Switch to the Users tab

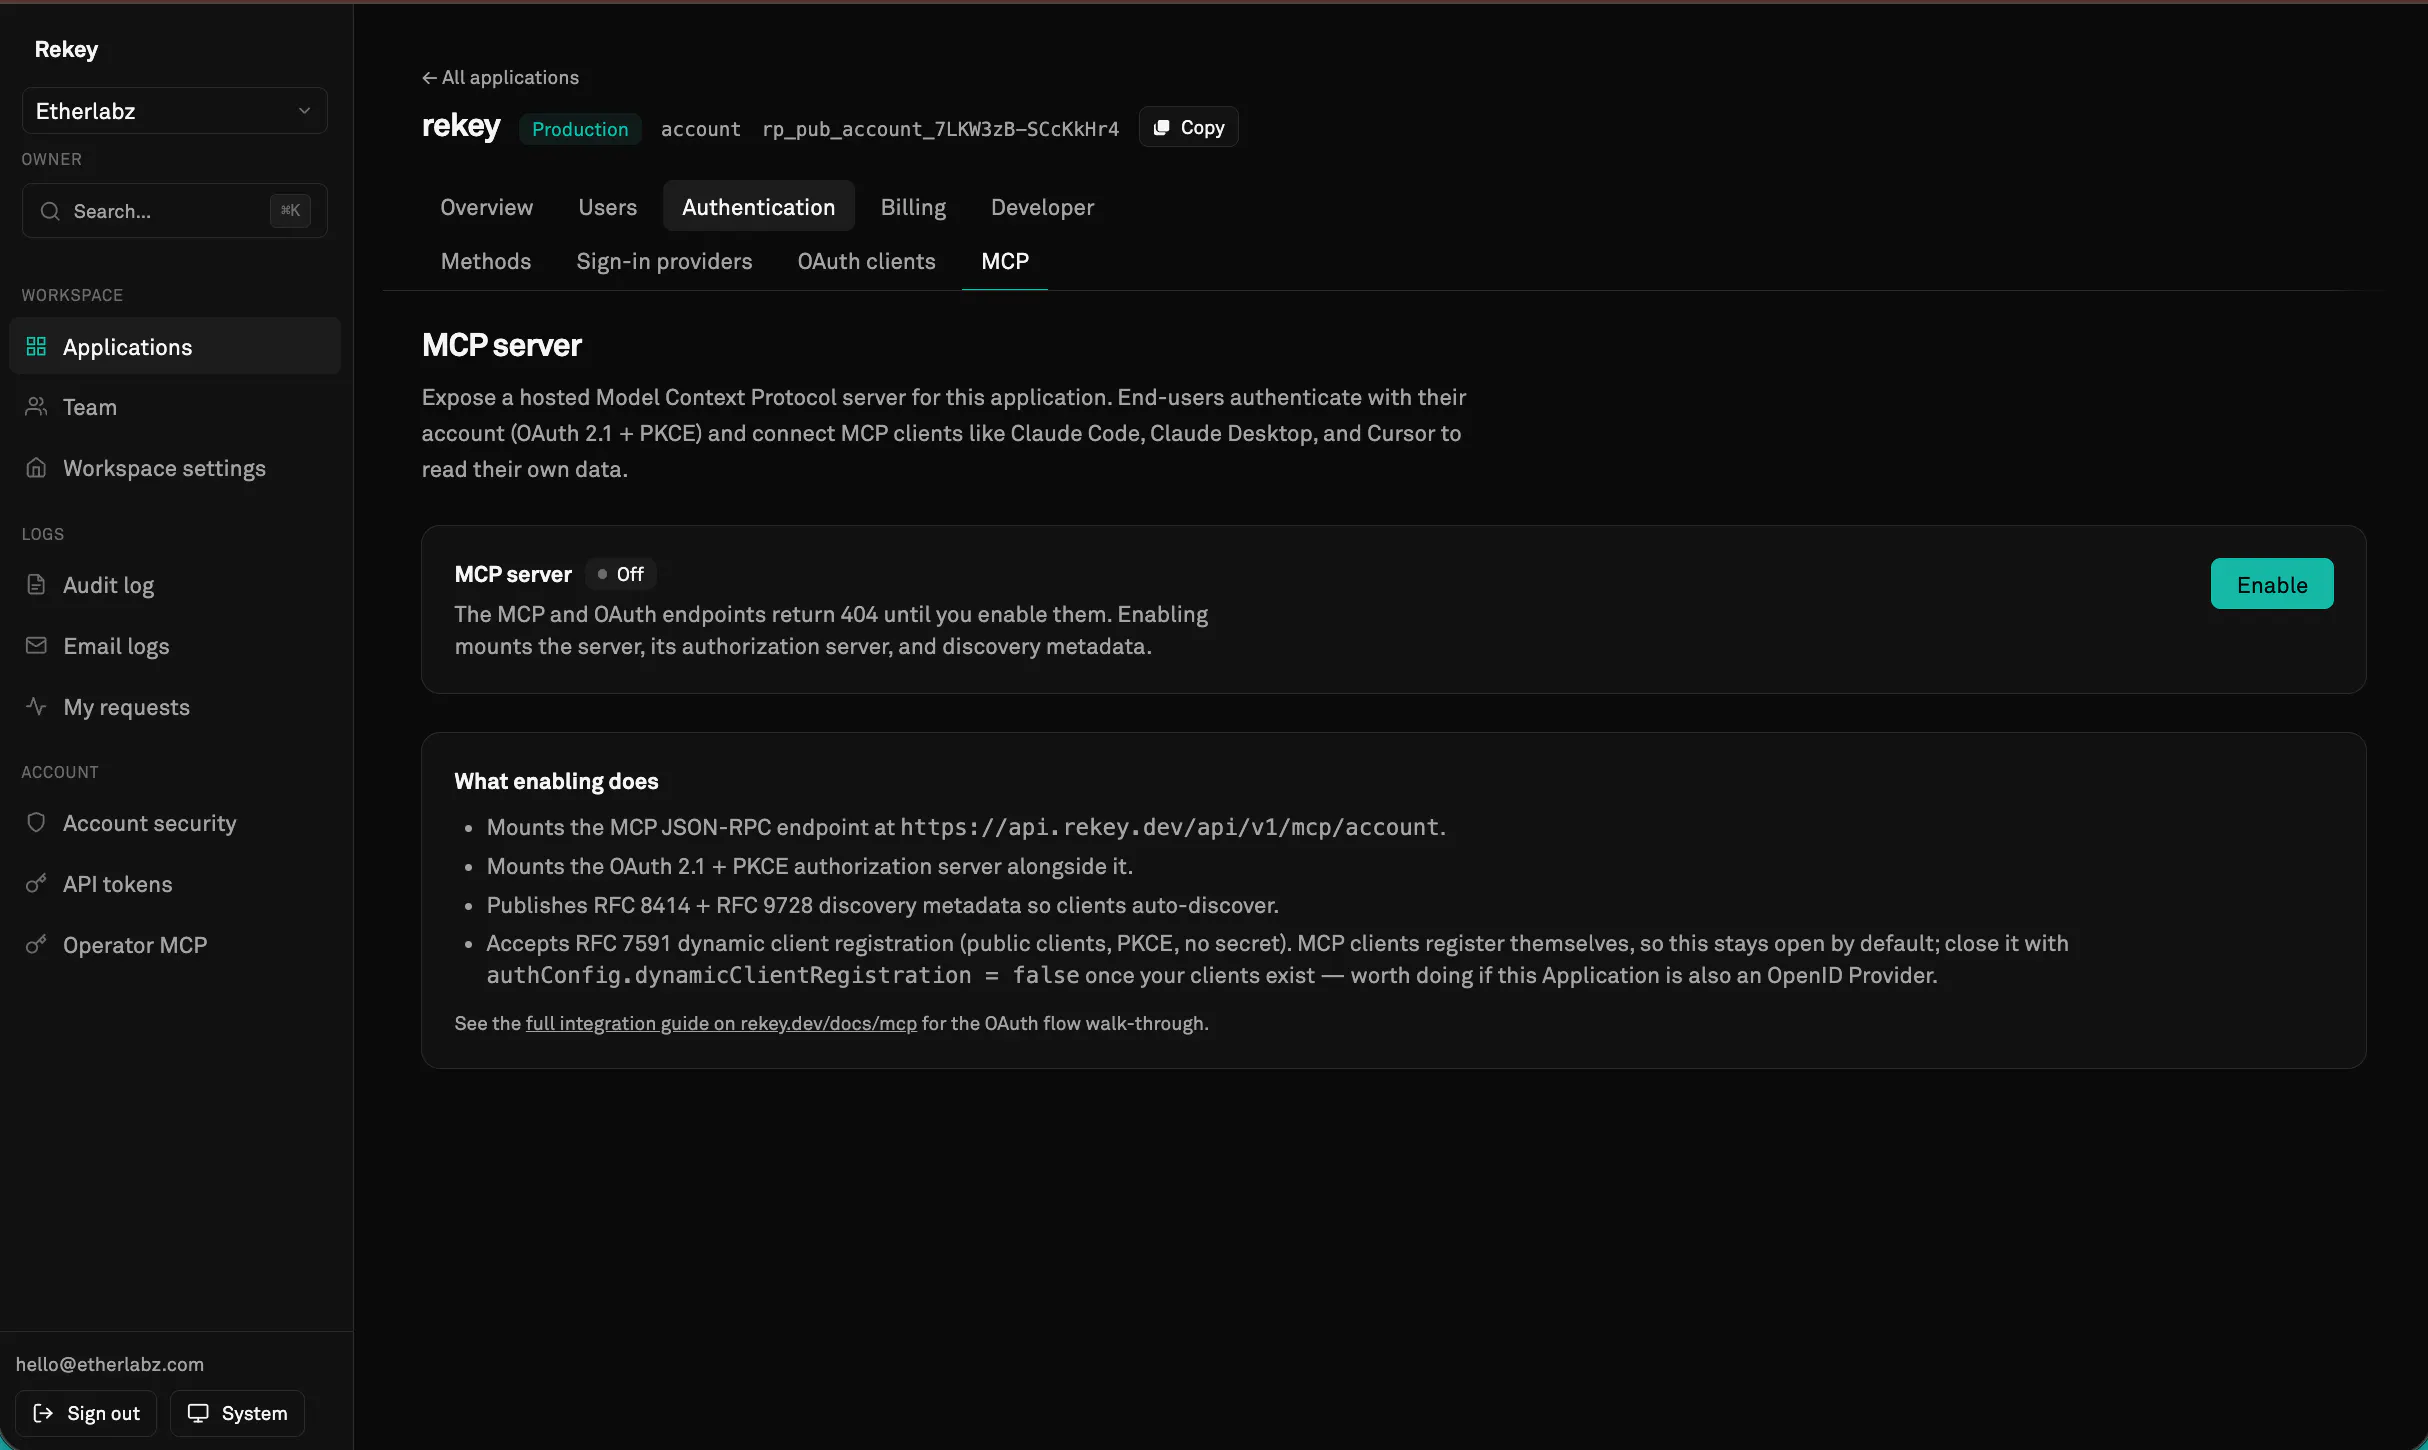607,206
